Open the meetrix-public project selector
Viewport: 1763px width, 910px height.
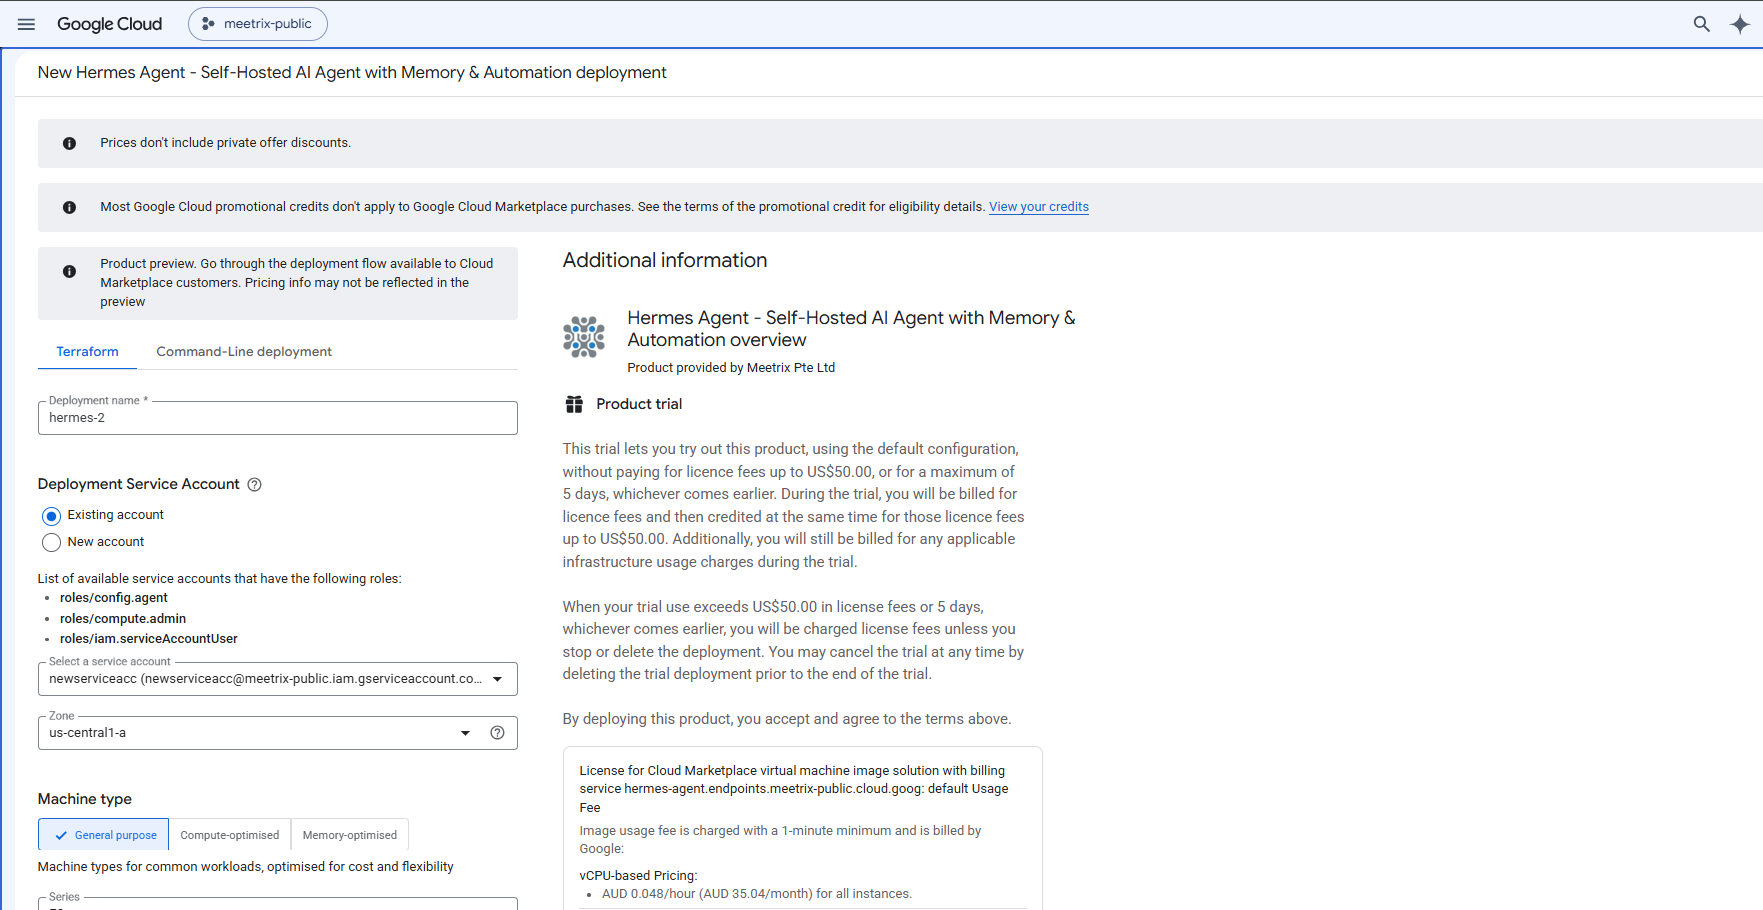[258, 24]
